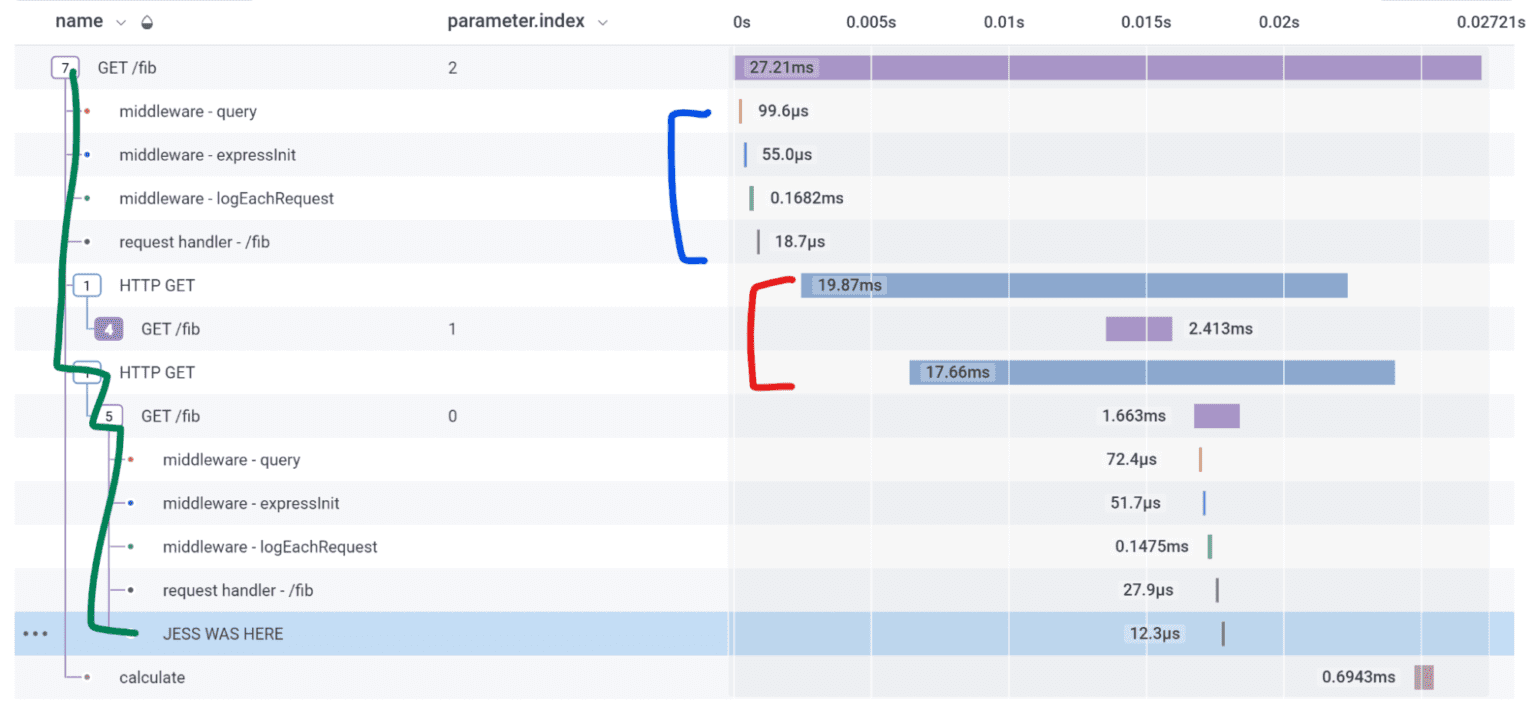Click the 0.6943ms calculate span marker

1424,677
